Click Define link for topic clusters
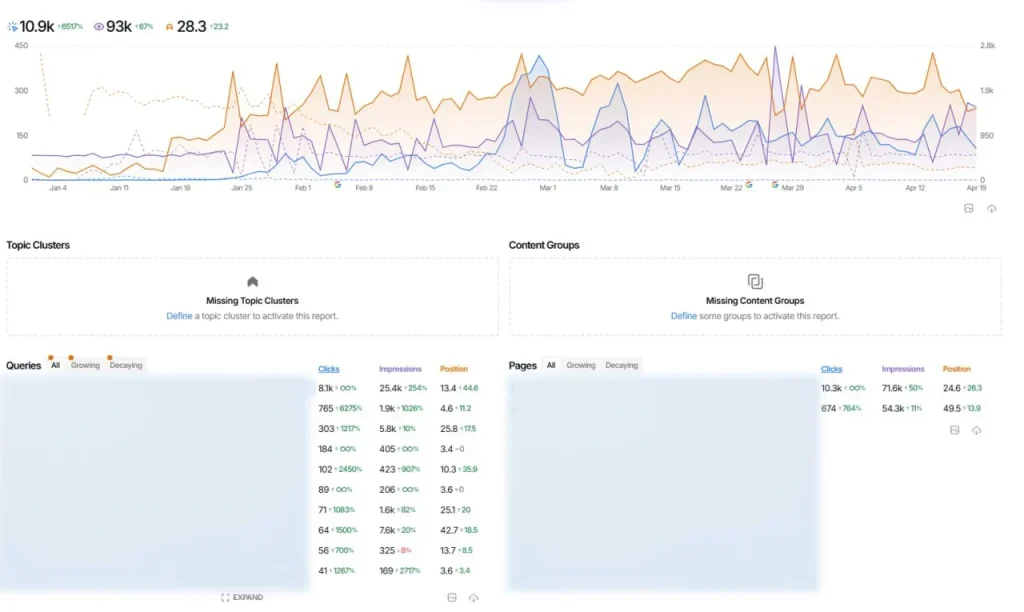Image resolution: width=1024 pixels, height=612 pixels. pos(179,316)
